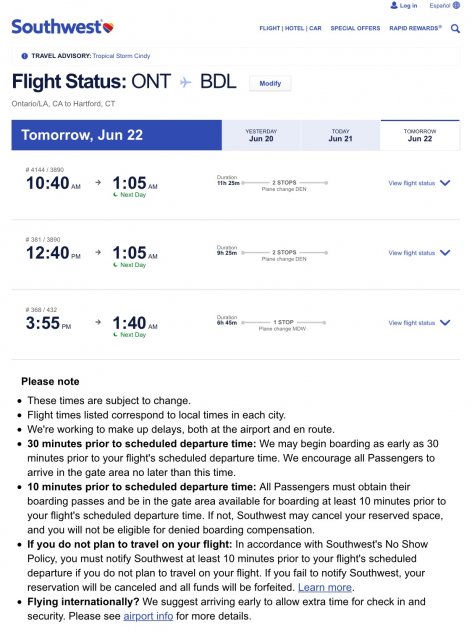Viewport: 472px width, 640px height.
Task: Click View flight status for flight 368/432
Action: 412,323
